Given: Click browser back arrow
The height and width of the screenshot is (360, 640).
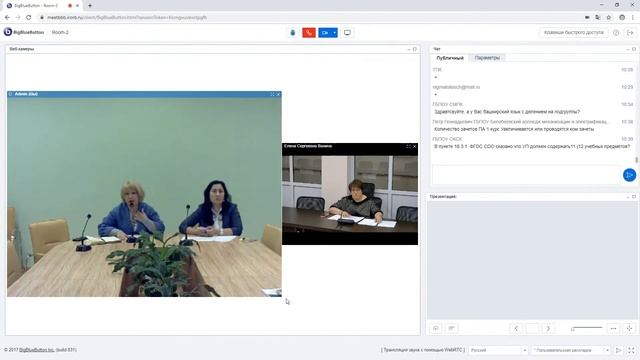Looking at the screenshot, I should tap(7, 17).
